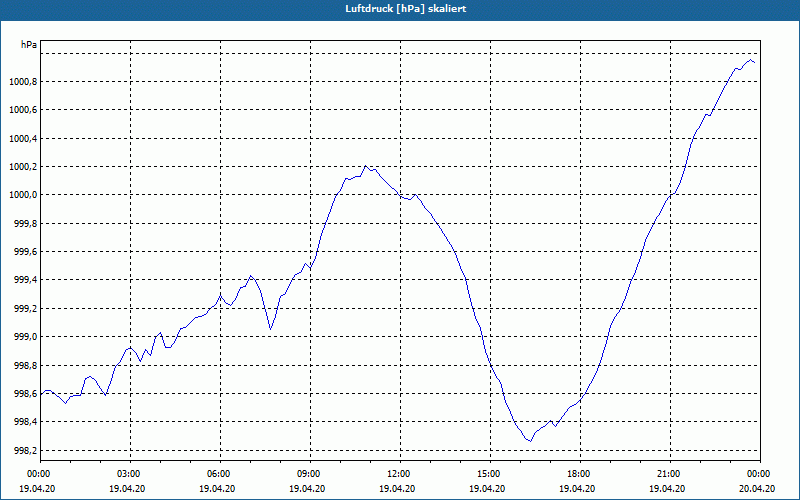Click the y-axis label '1000,4'

[22, 138]
